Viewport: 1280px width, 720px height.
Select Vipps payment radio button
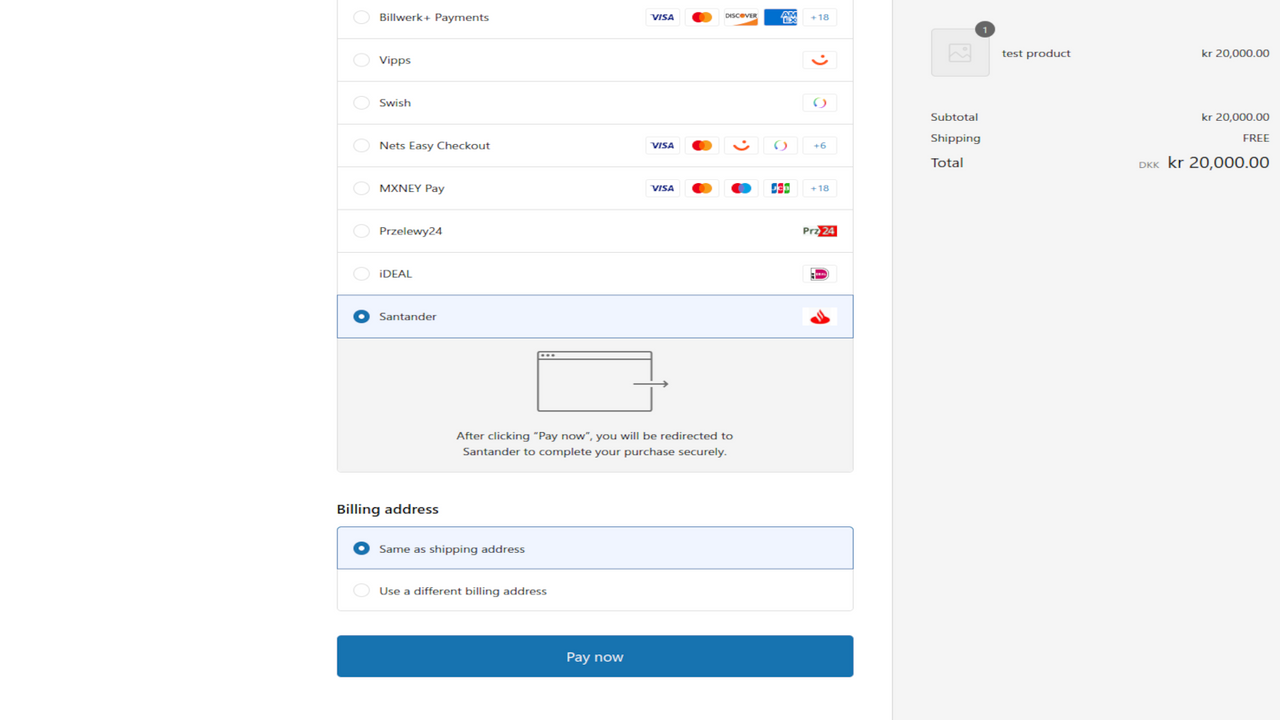tap(361, 60)
